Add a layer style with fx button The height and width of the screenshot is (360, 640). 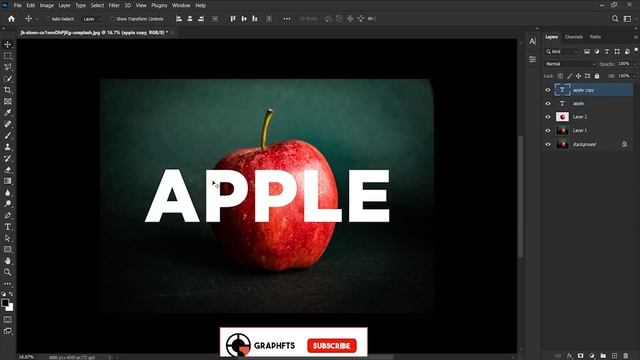pos(570,356)
